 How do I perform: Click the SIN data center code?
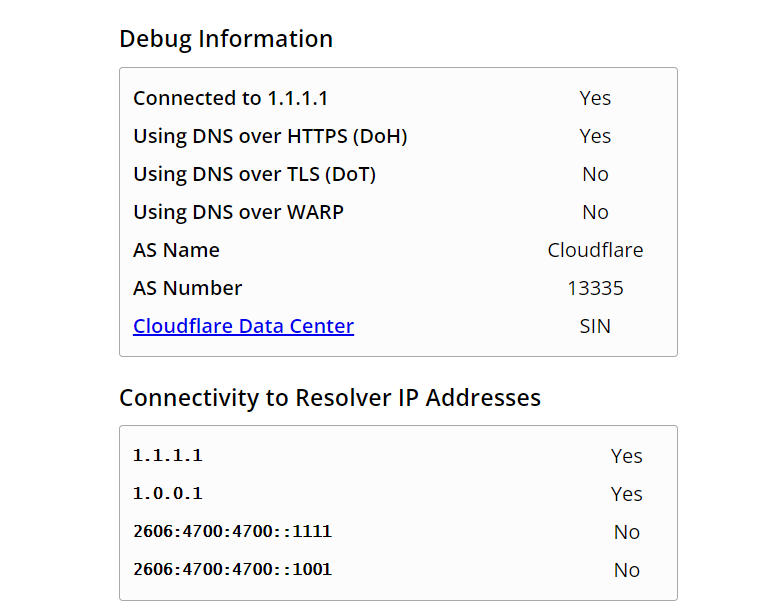click(x=595, y=326)
